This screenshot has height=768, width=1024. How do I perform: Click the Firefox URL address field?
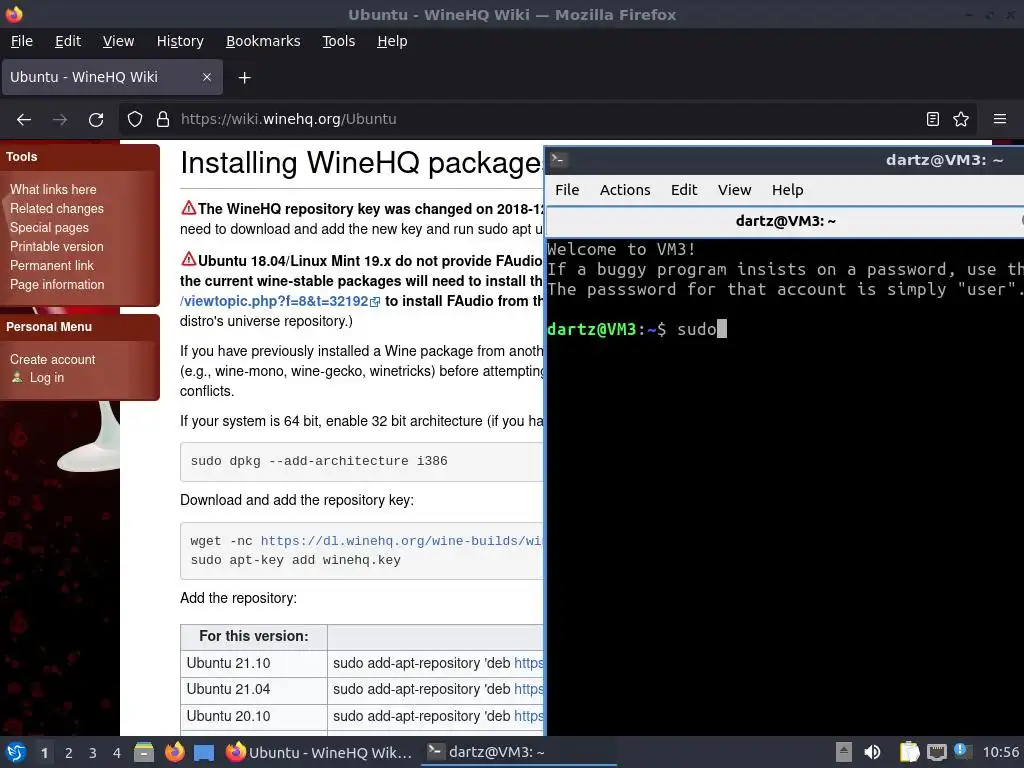(547, 119)
